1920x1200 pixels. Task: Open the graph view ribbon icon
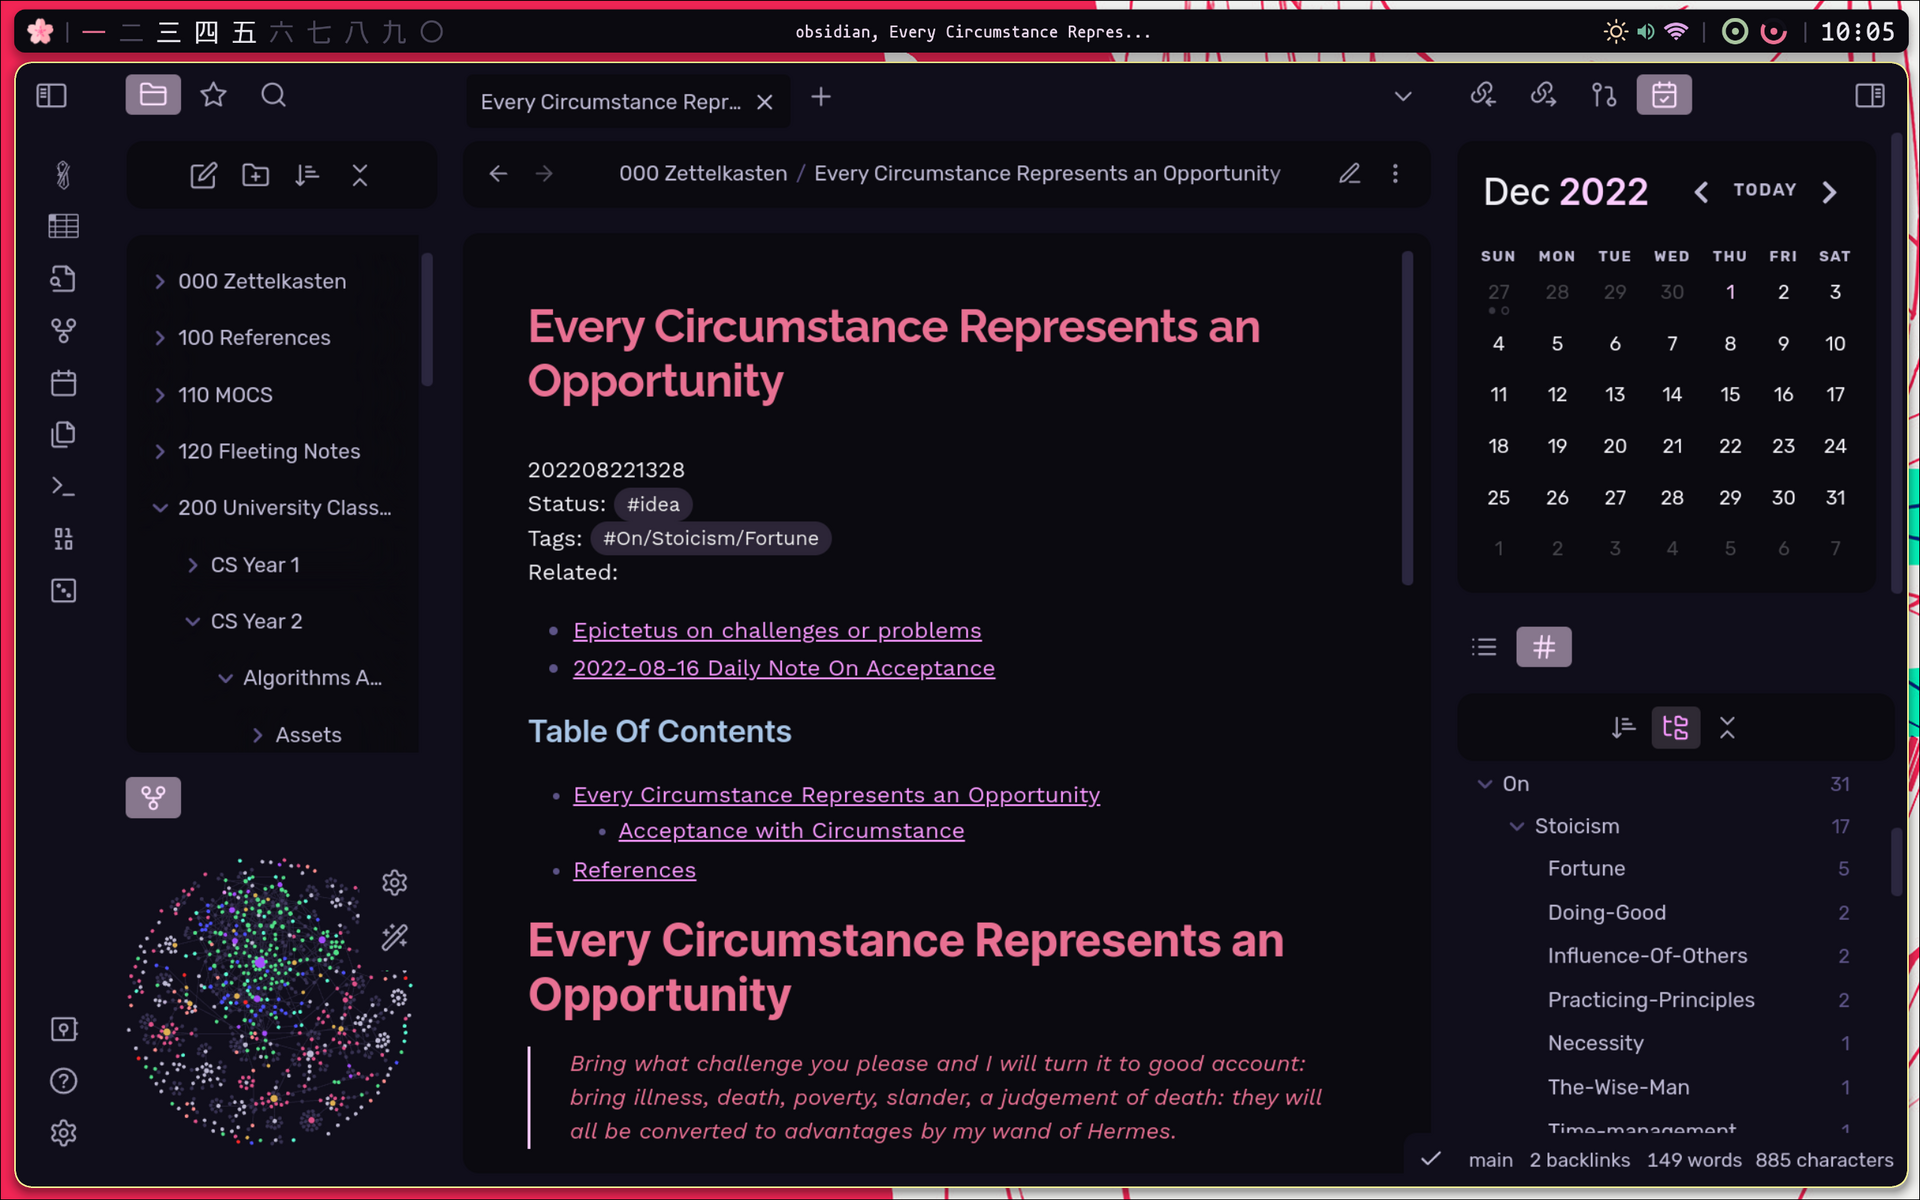click(63, 331)
